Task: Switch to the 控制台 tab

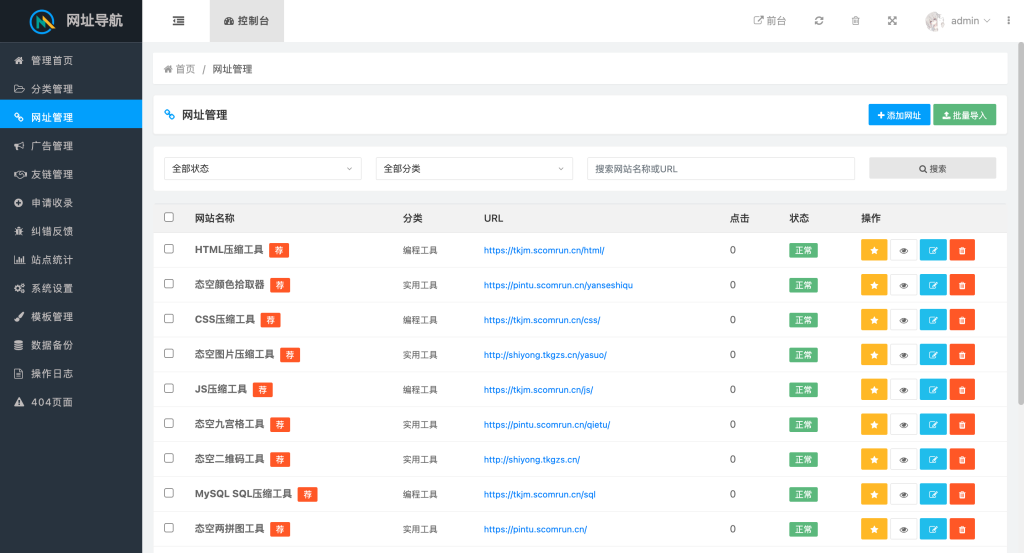Action: tap(247, 21)
